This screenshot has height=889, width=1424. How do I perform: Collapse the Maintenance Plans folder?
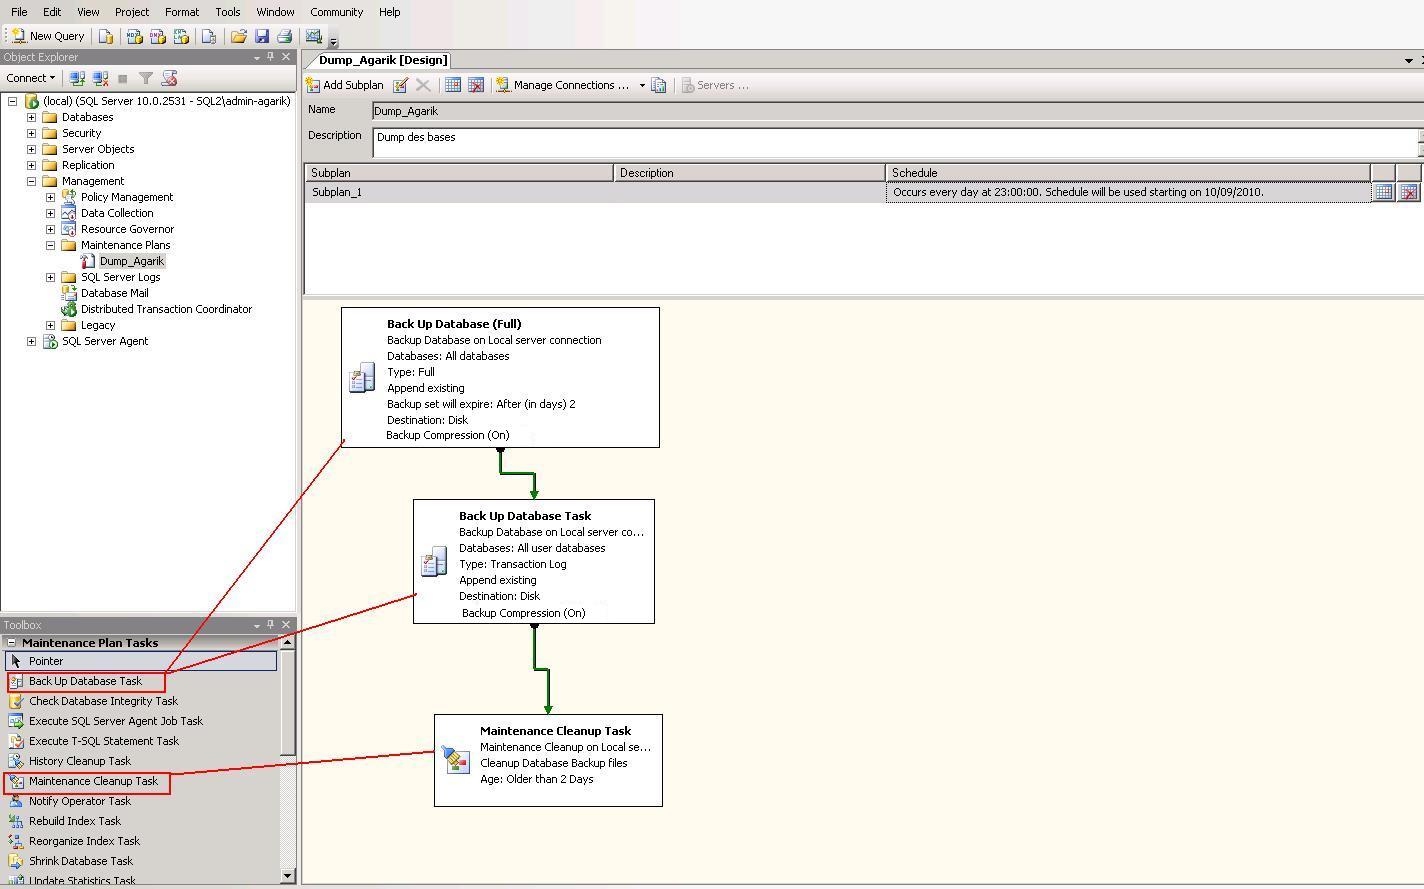click(x=50, y=245)
